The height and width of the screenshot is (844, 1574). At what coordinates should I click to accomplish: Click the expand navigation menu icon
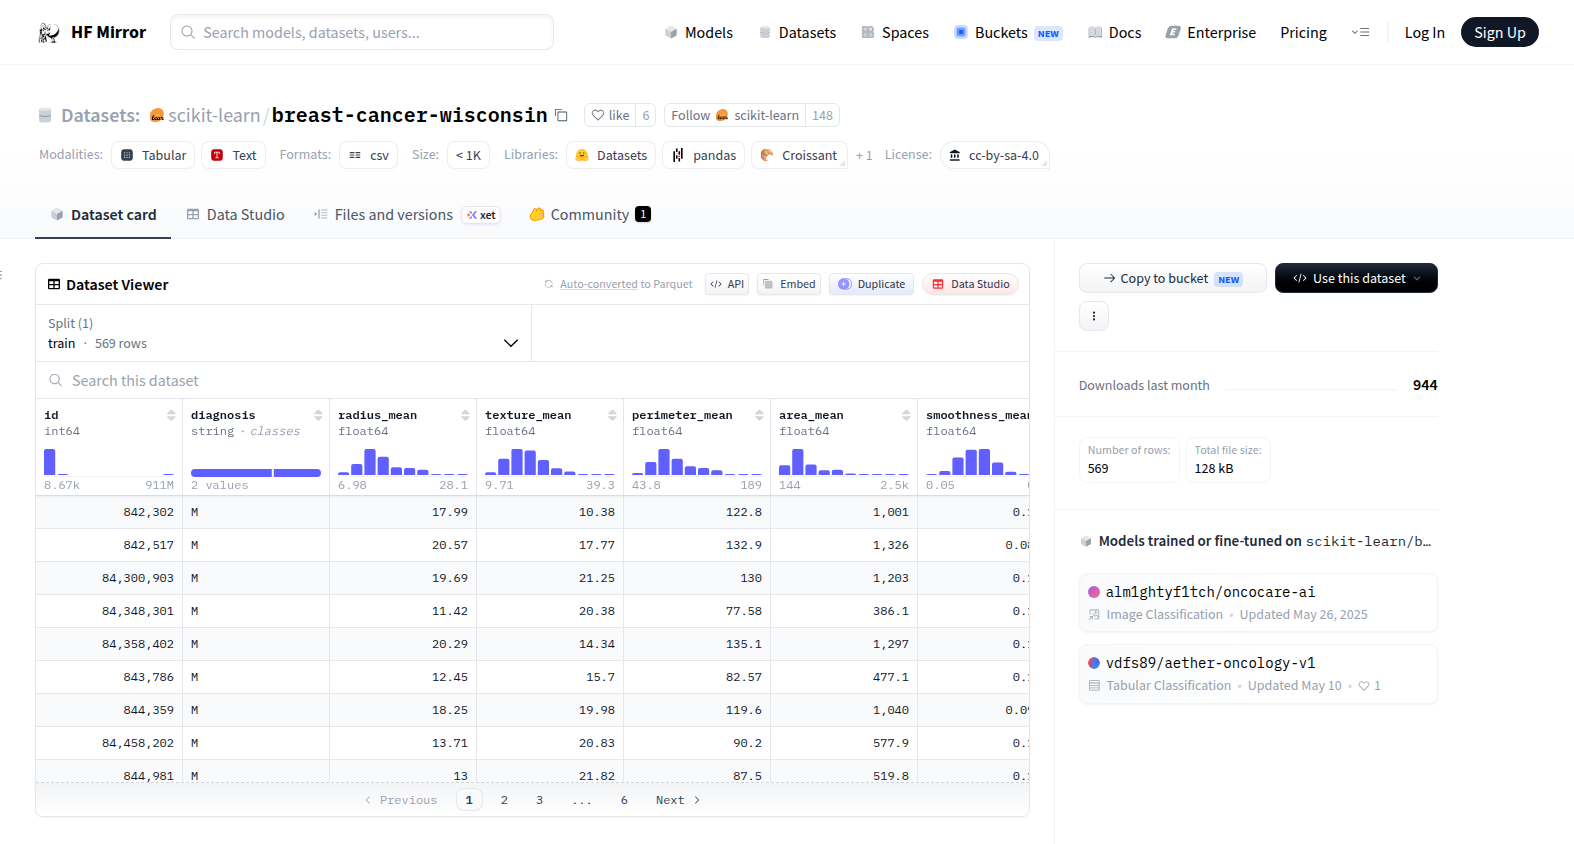[1360, 33]
